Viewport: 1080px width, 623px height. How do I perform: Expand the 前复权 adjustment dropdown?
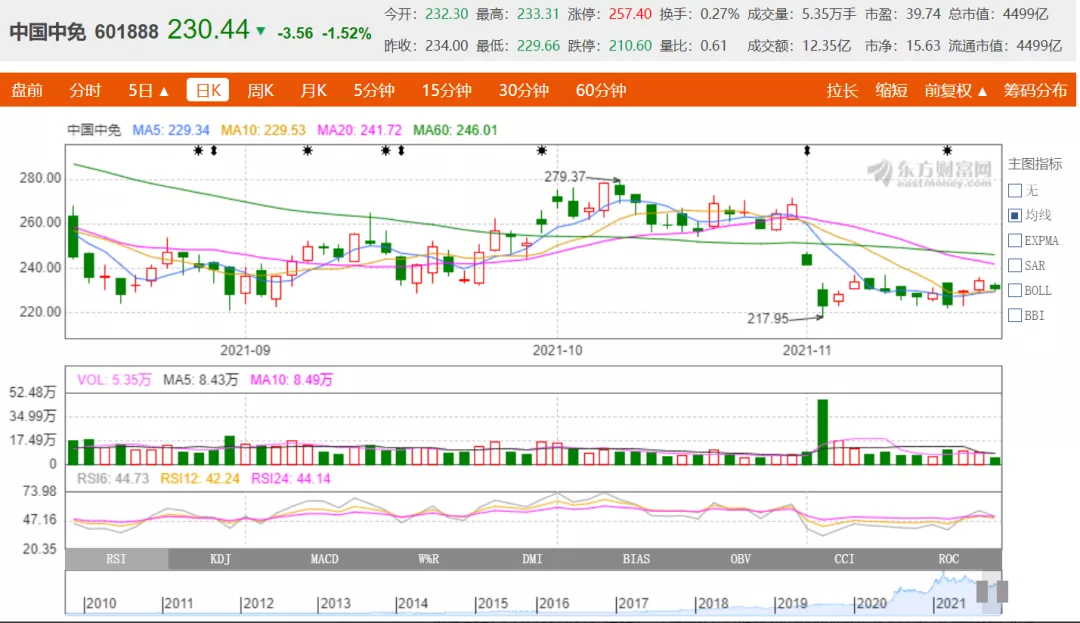coord(982,92)
